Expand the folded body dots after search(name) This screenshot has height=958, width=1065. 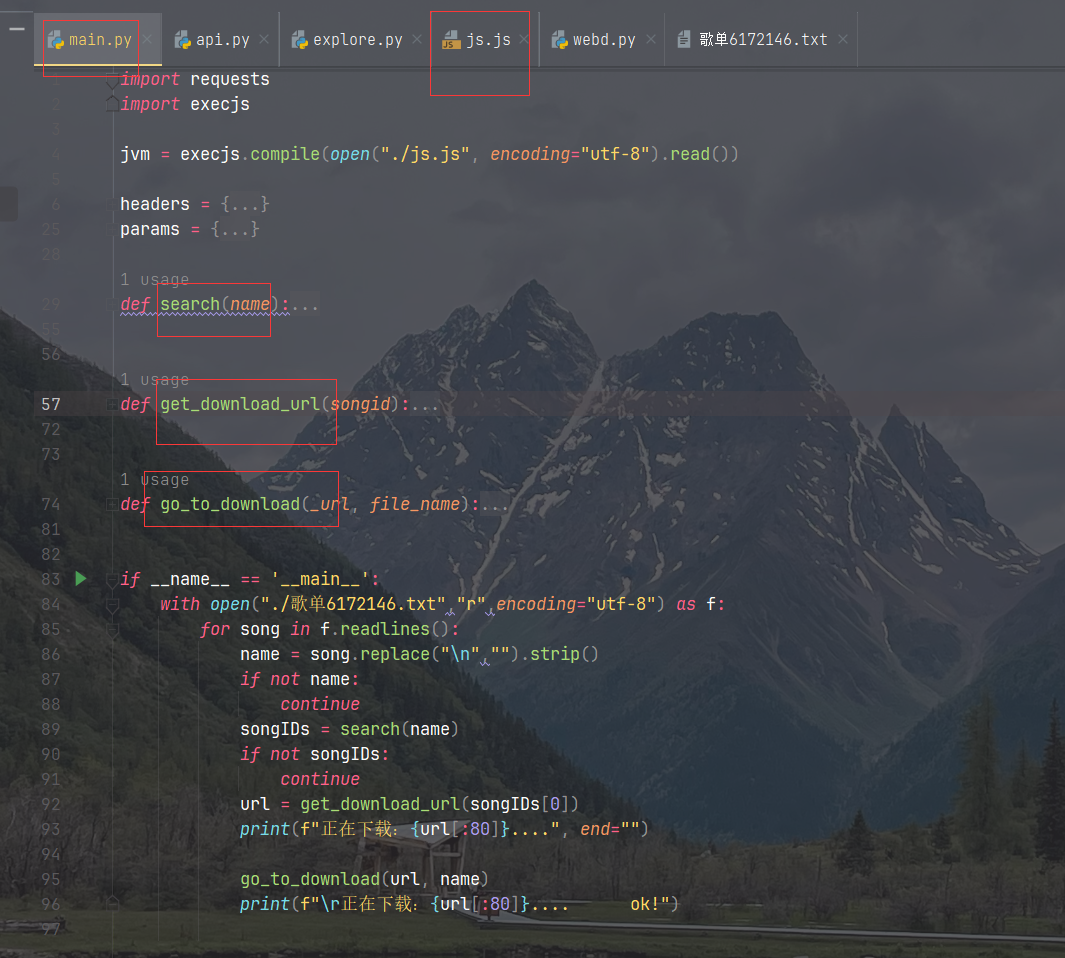(x=305, y=305)
